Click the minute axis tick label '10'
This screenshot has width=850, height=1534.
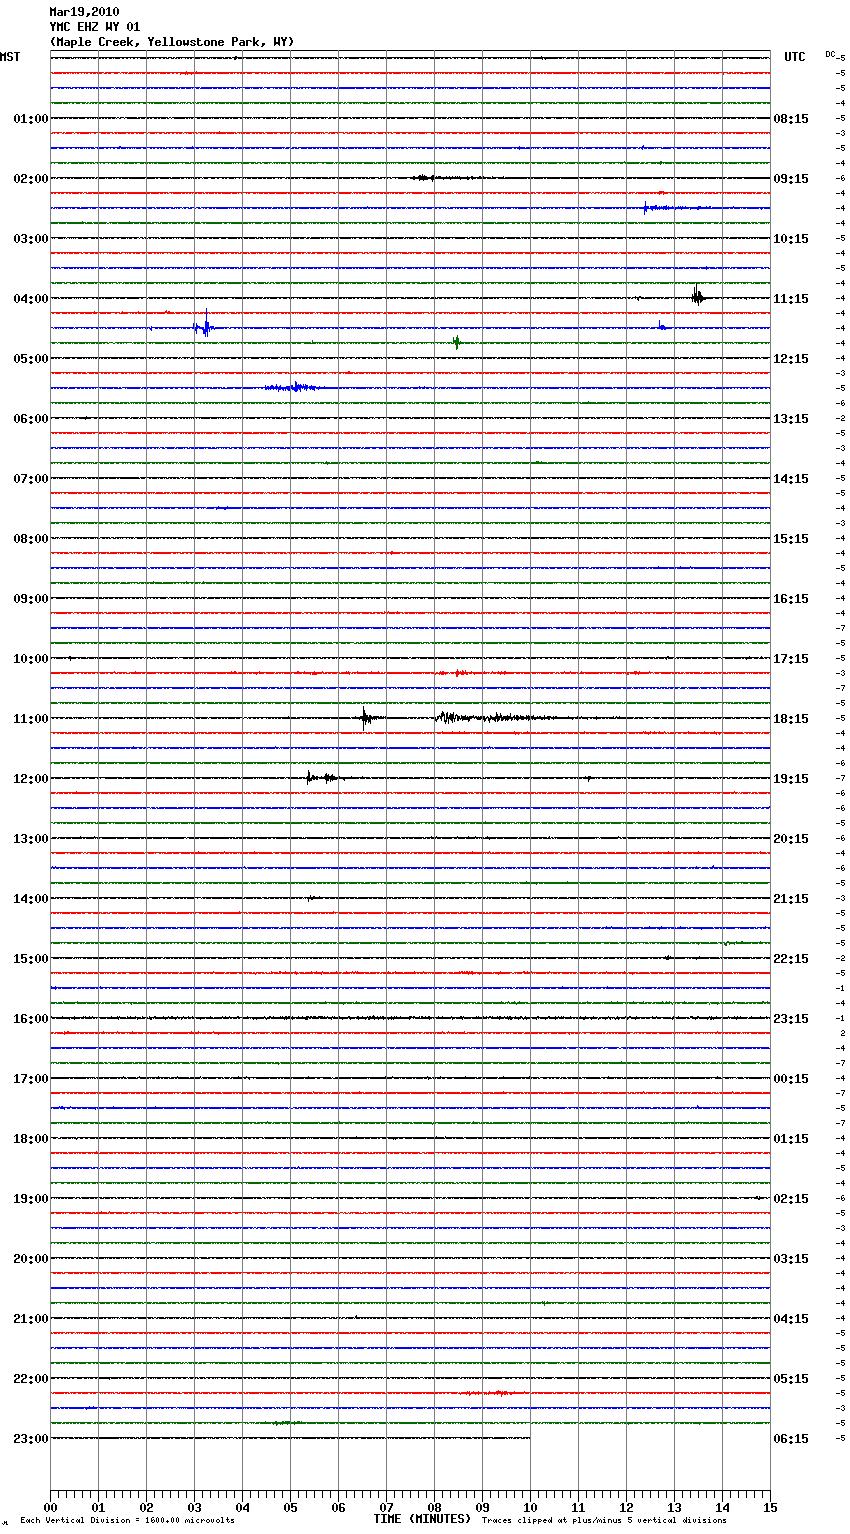point(530,1507)
